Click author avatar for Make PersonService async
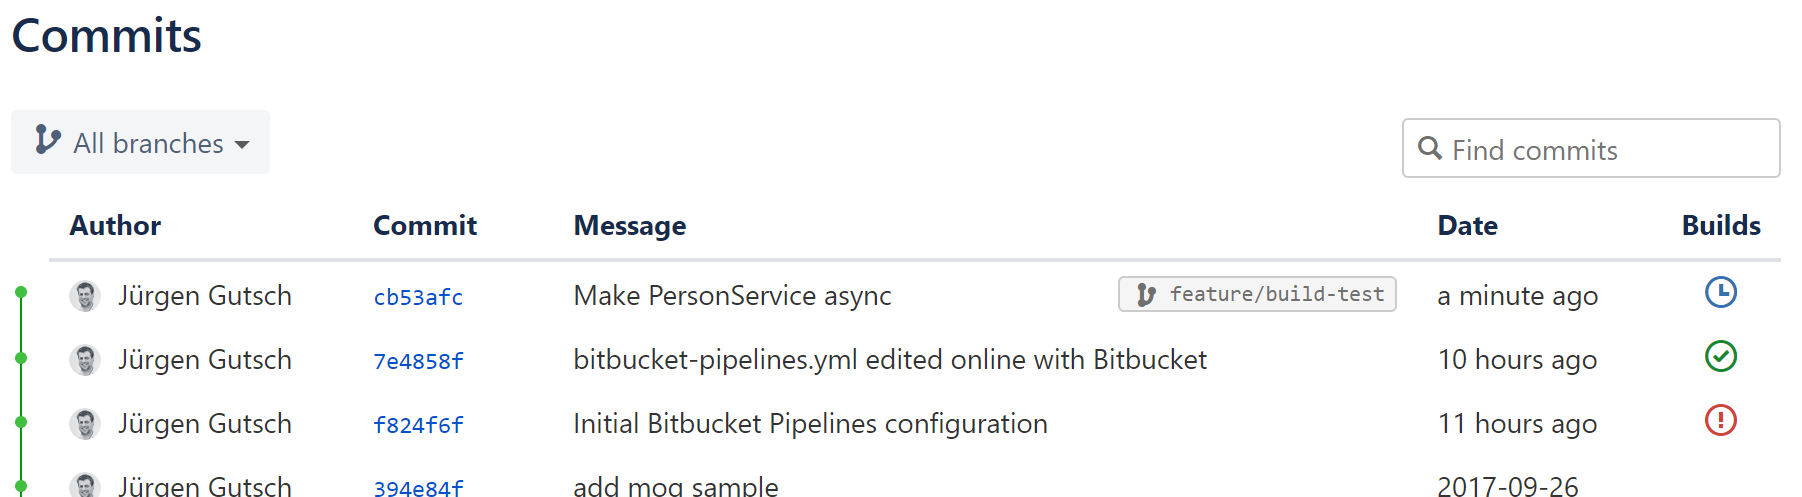 (85, 296)
